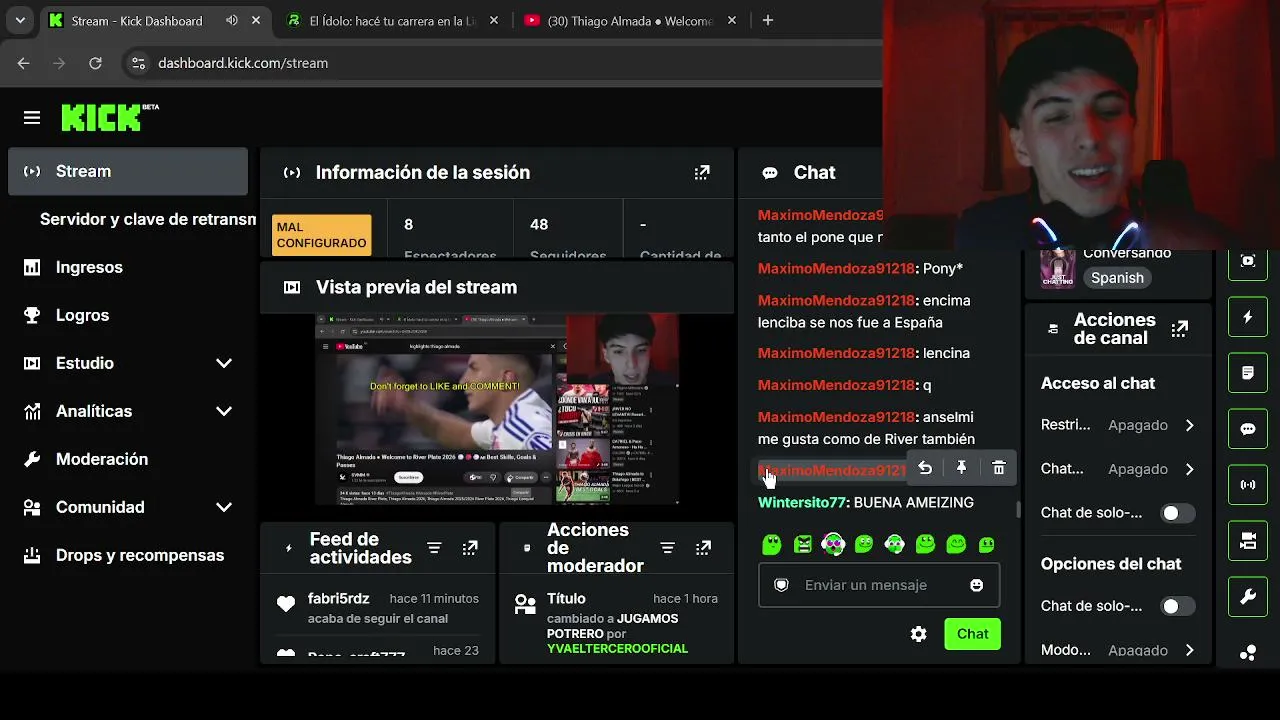Open Drops y recompensas
This screenshot has height=720, width=1280.
click(x=128, y=555)
